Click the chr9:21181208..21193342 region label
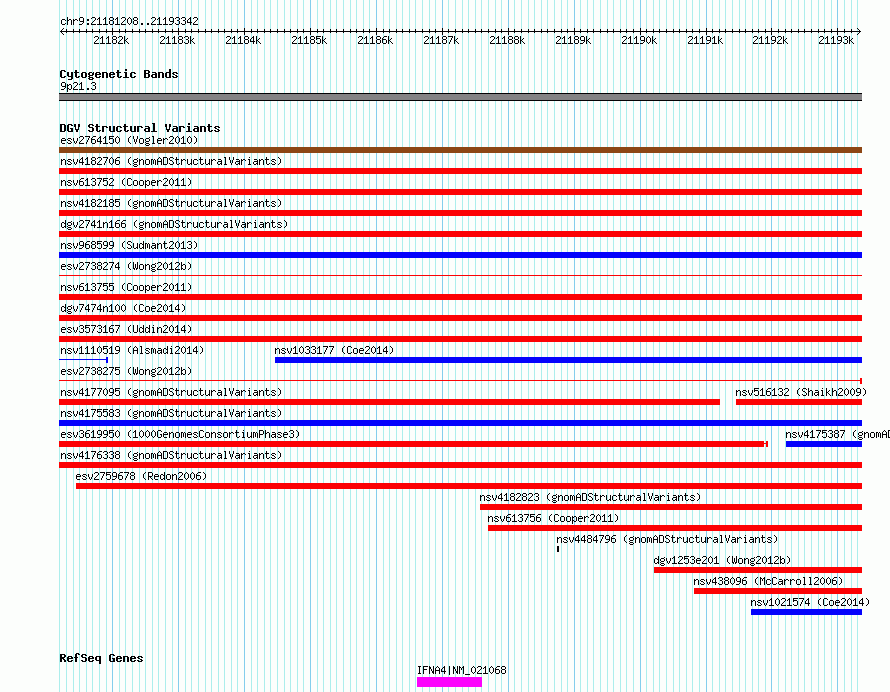This screenshot has width=890, height=692. (x=129, y=21)
